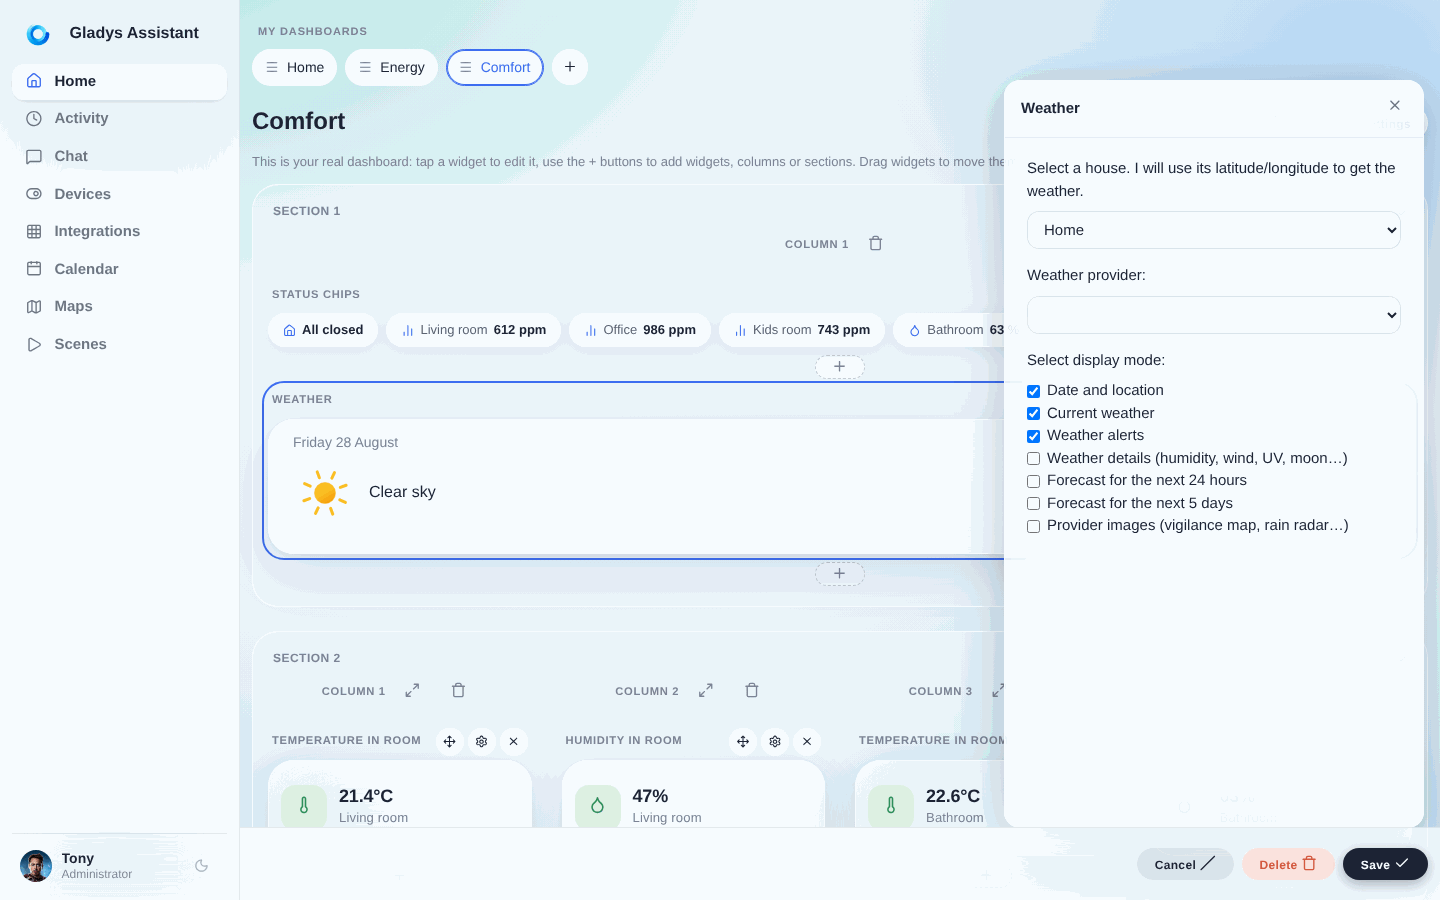
Task: Click the Comfort dashboard title
Action: pyautogui.click(x=298, y=121)
